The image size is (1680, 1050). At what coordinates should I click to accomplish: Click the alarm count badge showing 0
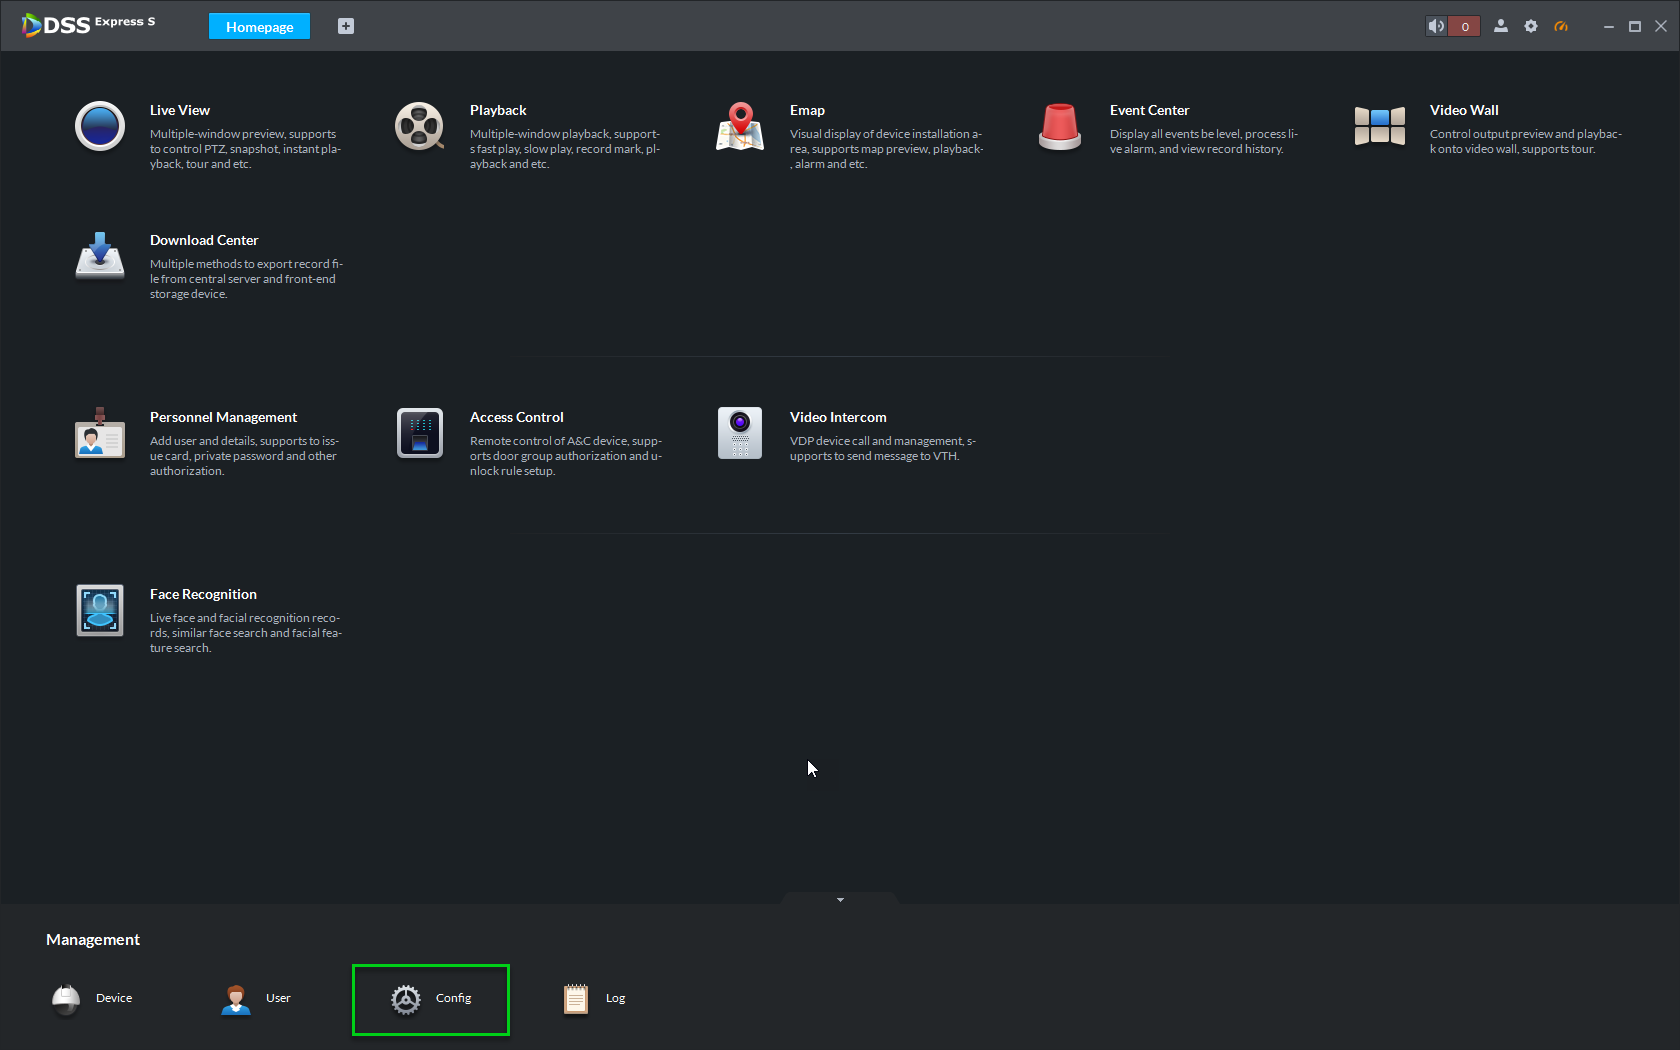(x=1465, y=26)
